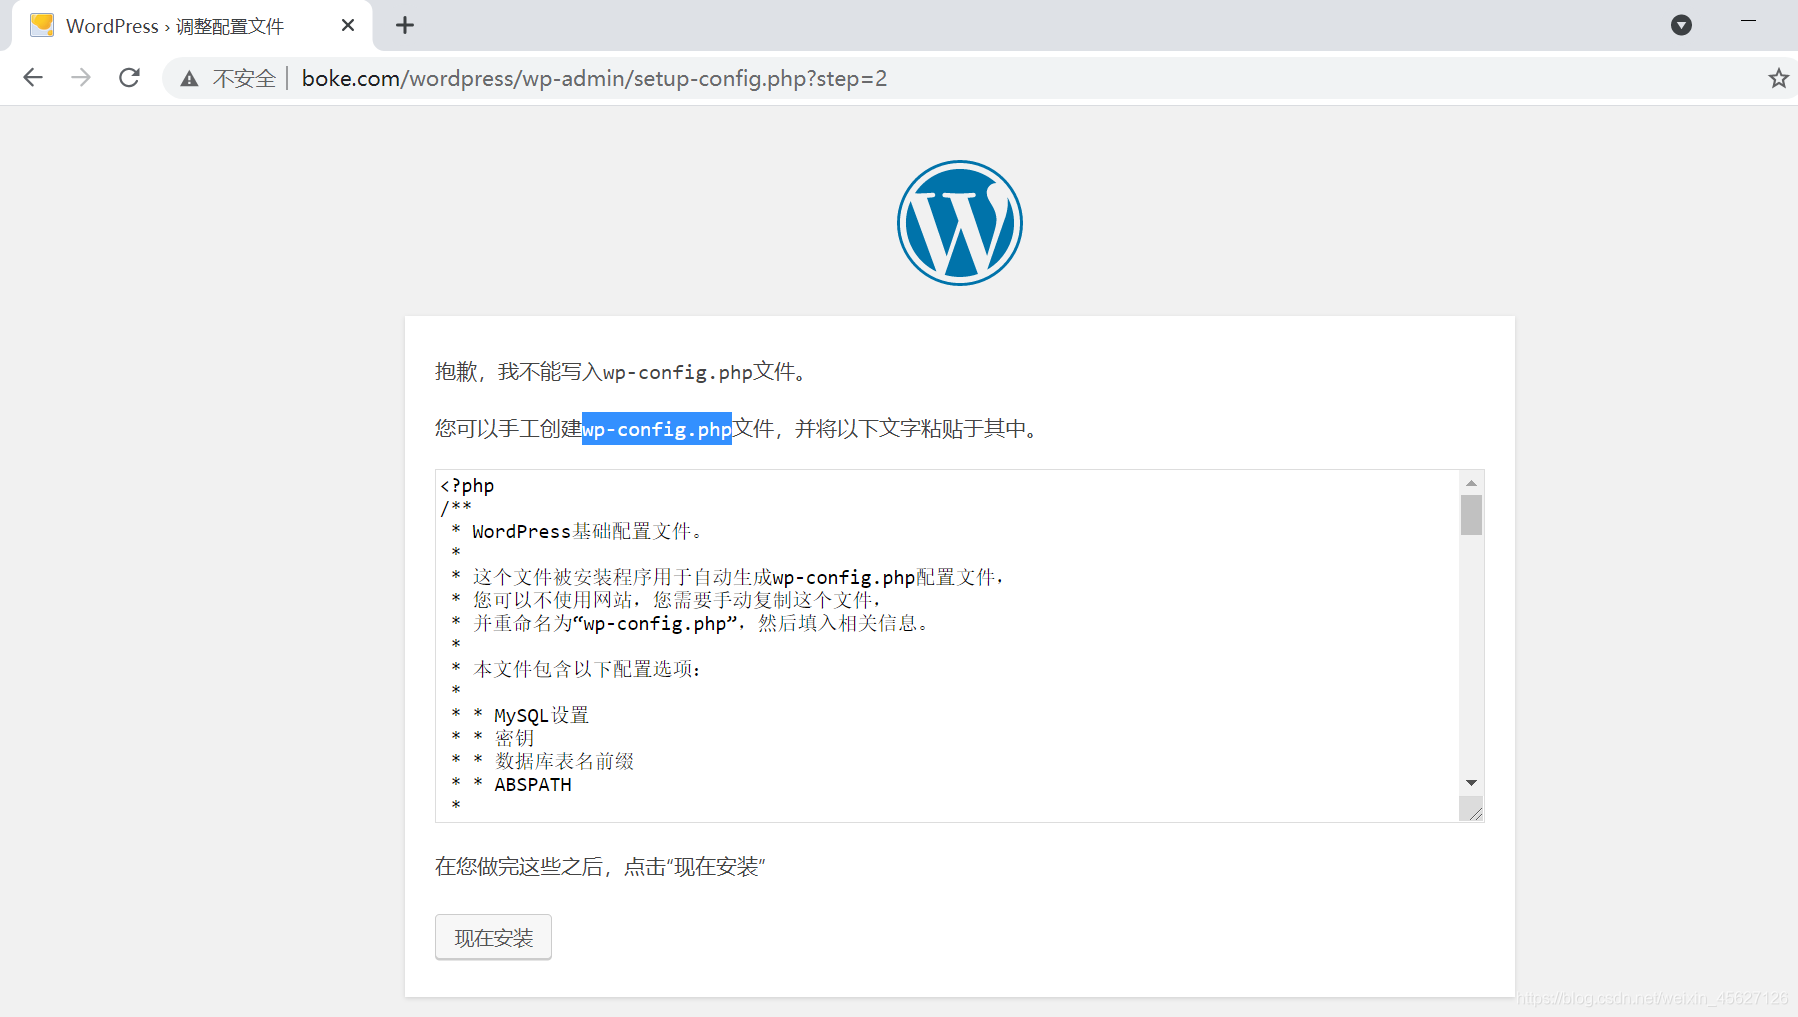Click the MySQL设置 line in code
The width and height of the screenshot is (1798, 1017).
click(541, 715)
